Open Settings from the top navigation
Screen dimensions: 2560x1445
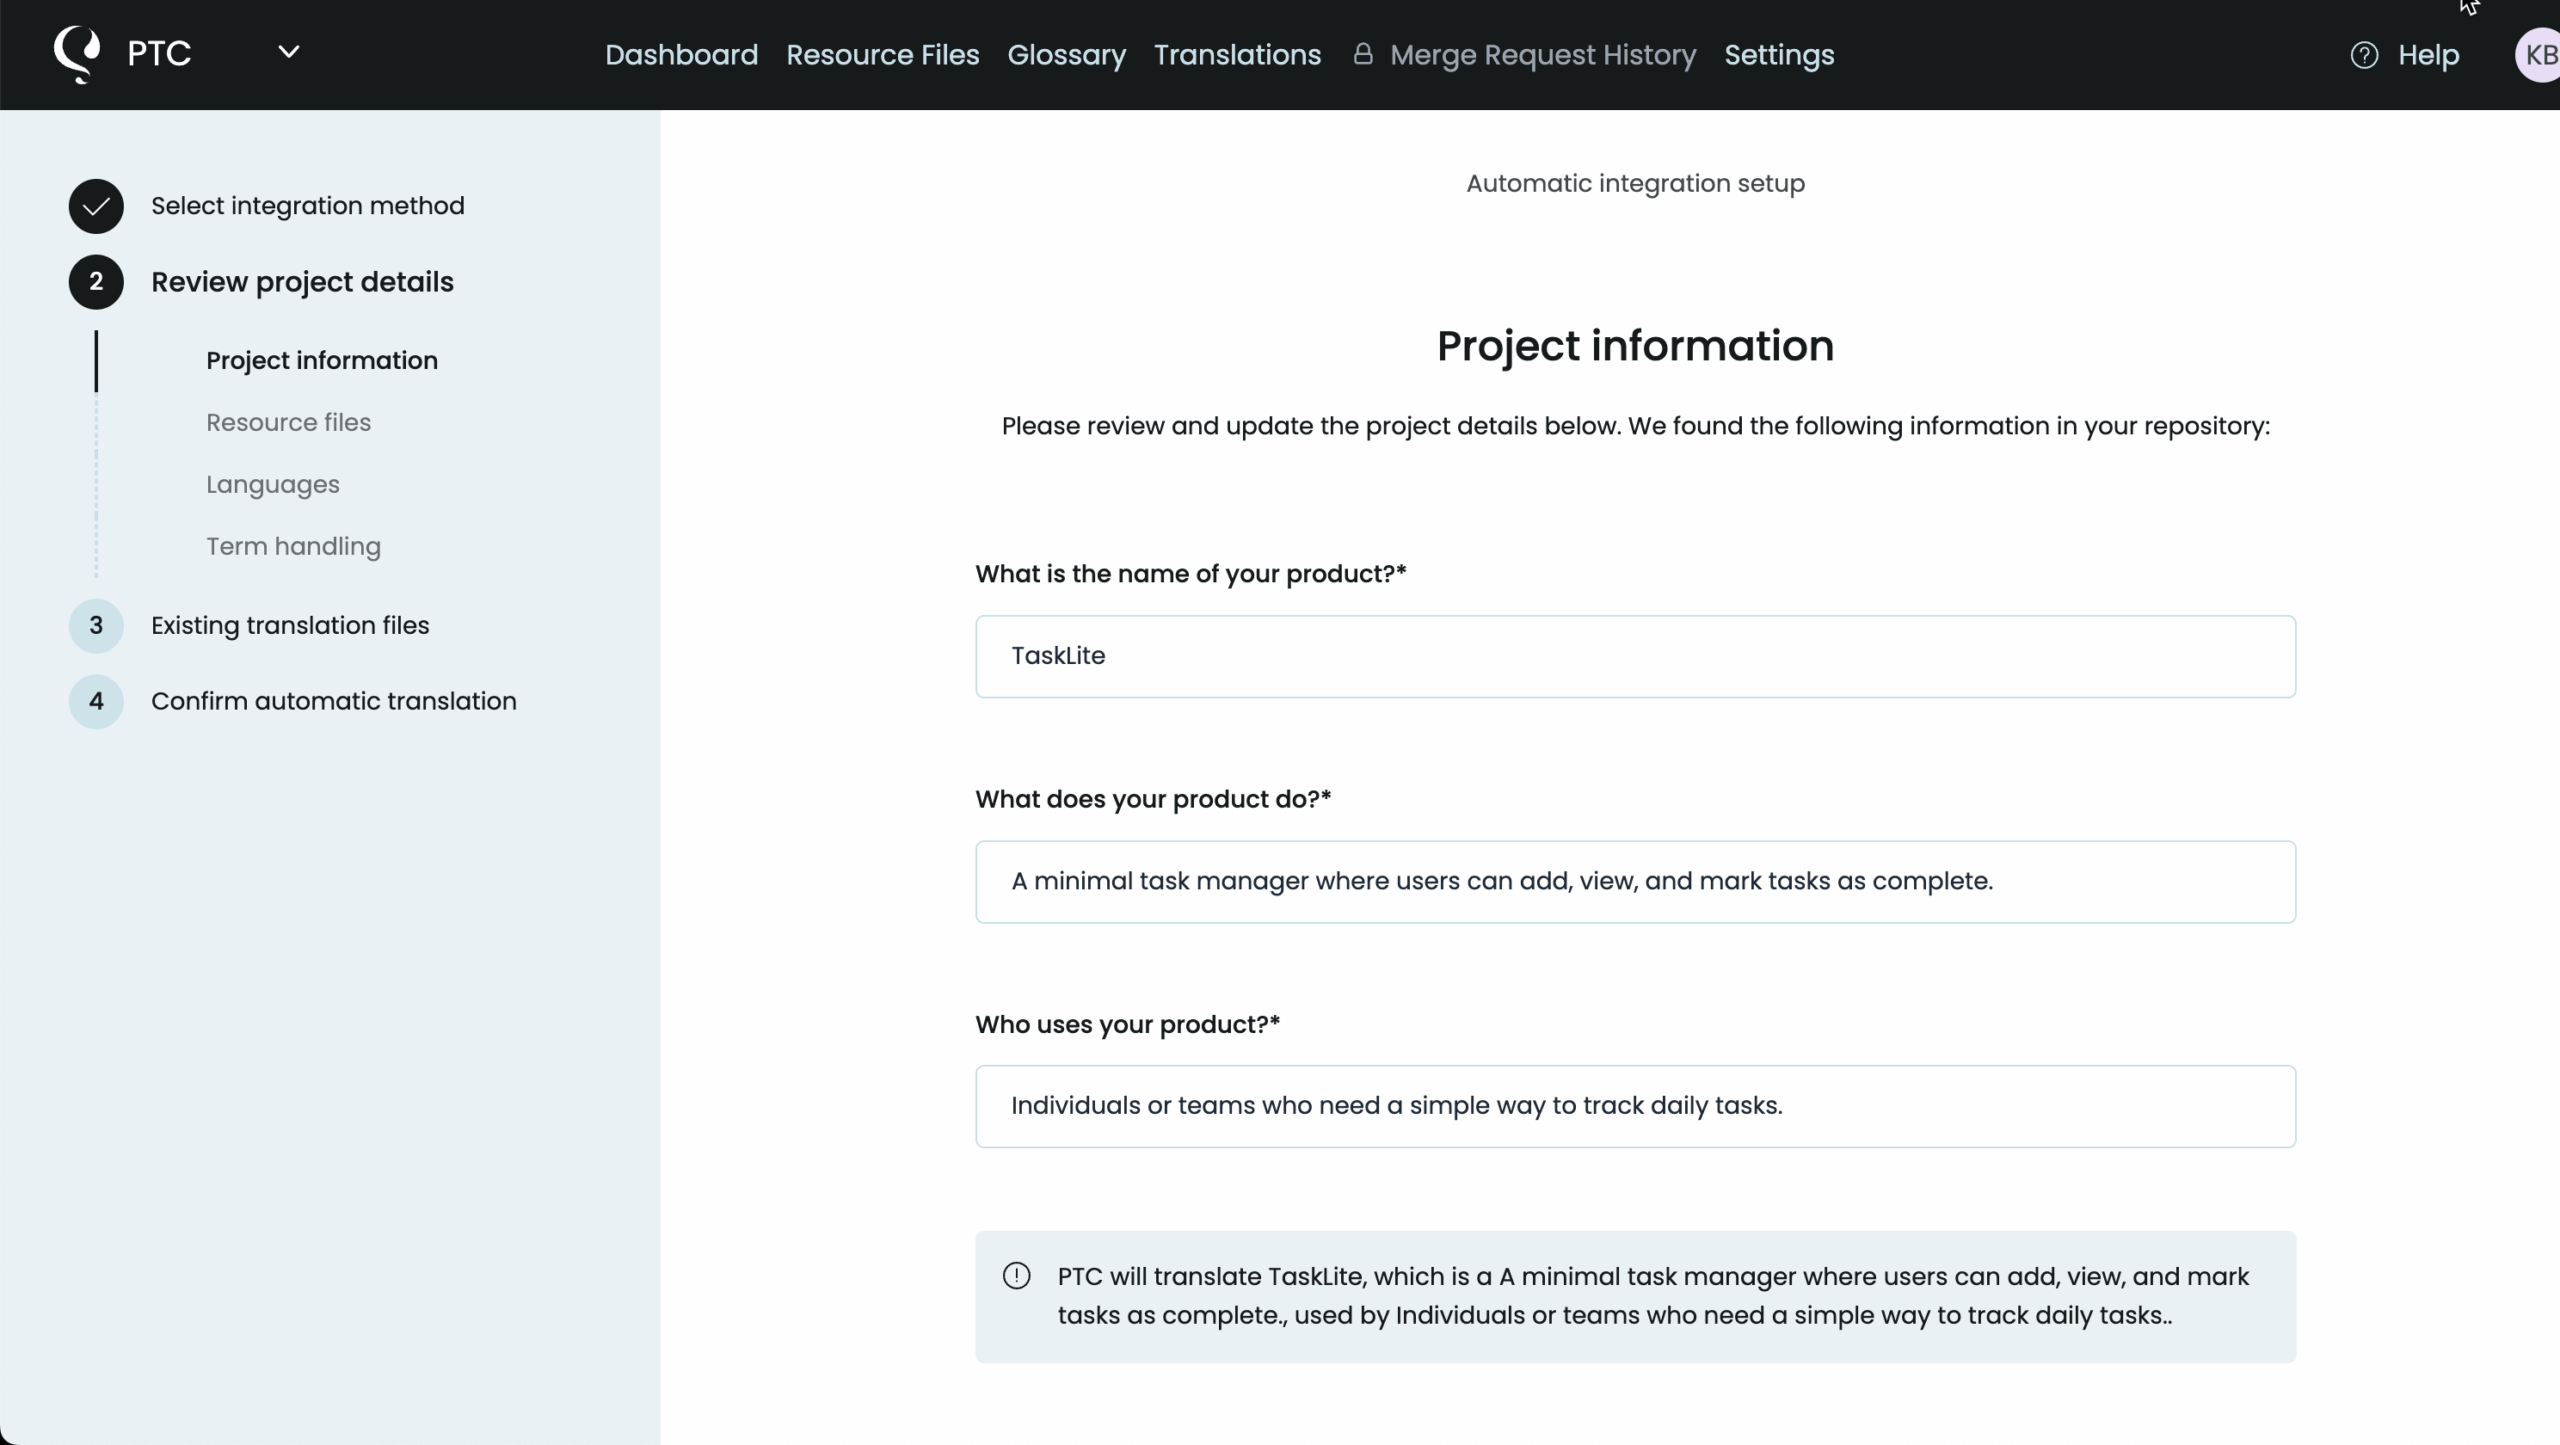pyautogui.click(x=1779, y=55)
